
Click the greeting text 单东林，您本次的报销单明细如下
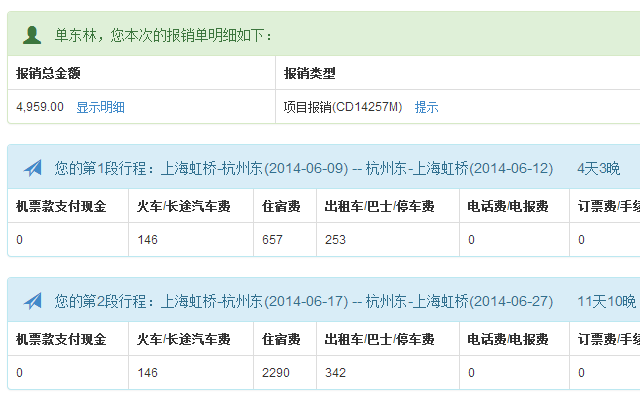coord(163,36)
